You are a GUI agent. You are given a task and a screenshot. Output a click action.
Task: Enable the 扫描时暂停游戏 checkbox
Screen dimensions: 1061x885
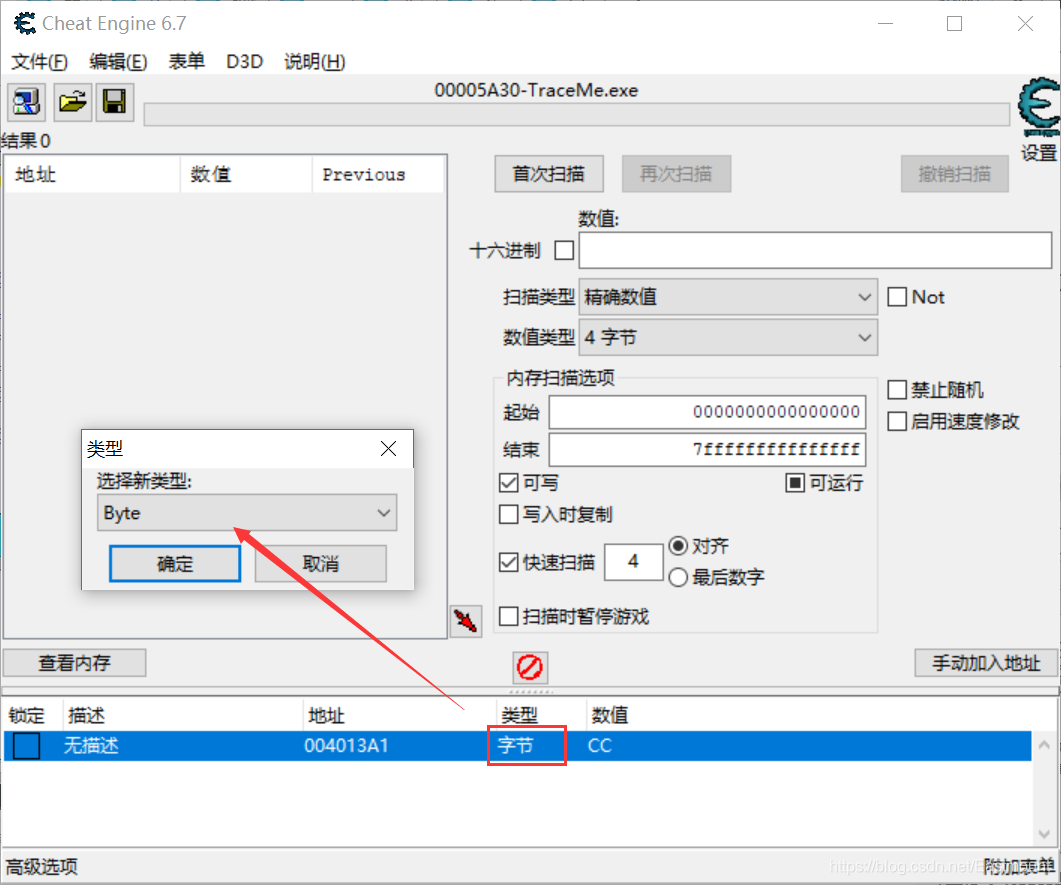point(508,616)
